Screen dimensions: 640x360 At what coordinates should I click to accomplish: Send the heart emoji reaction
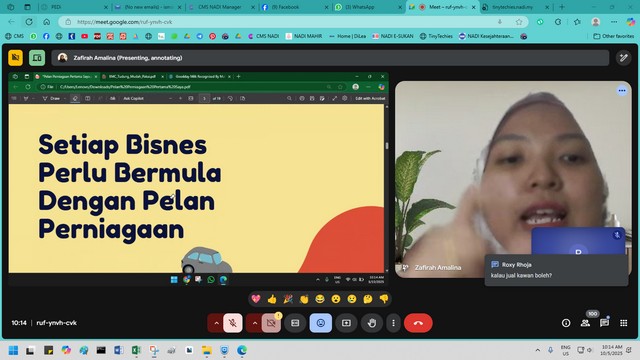256,299
